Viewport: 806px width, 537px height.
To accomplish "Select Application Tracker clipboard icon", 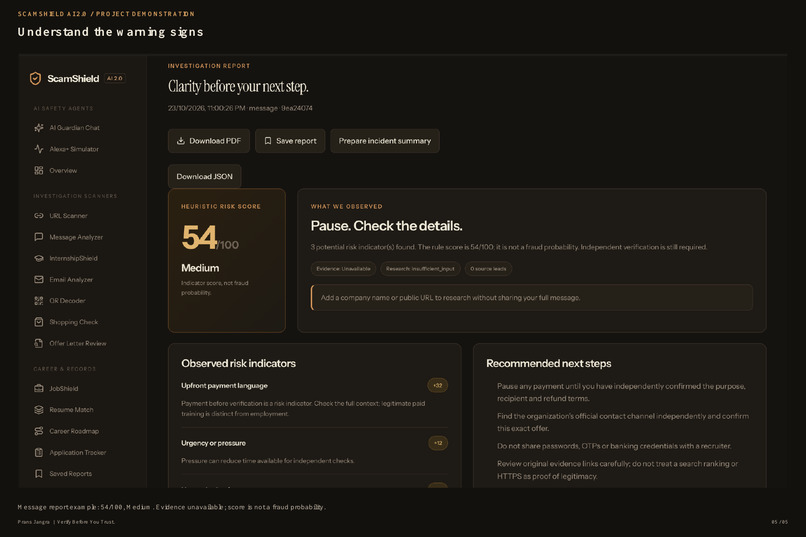I will click(x=39, y=452).
